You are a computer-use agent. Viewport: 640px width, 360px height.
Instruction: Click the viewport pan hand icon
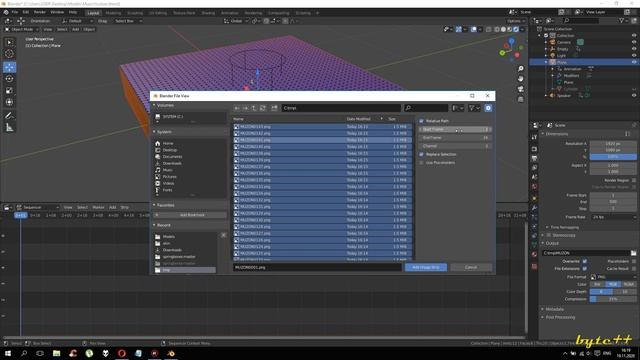click(520, 79)
